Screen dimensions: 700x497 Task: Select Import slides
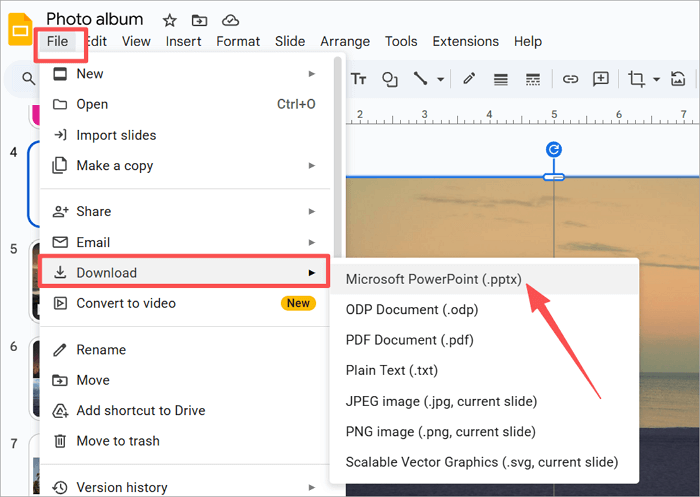(x=185, y=135)
